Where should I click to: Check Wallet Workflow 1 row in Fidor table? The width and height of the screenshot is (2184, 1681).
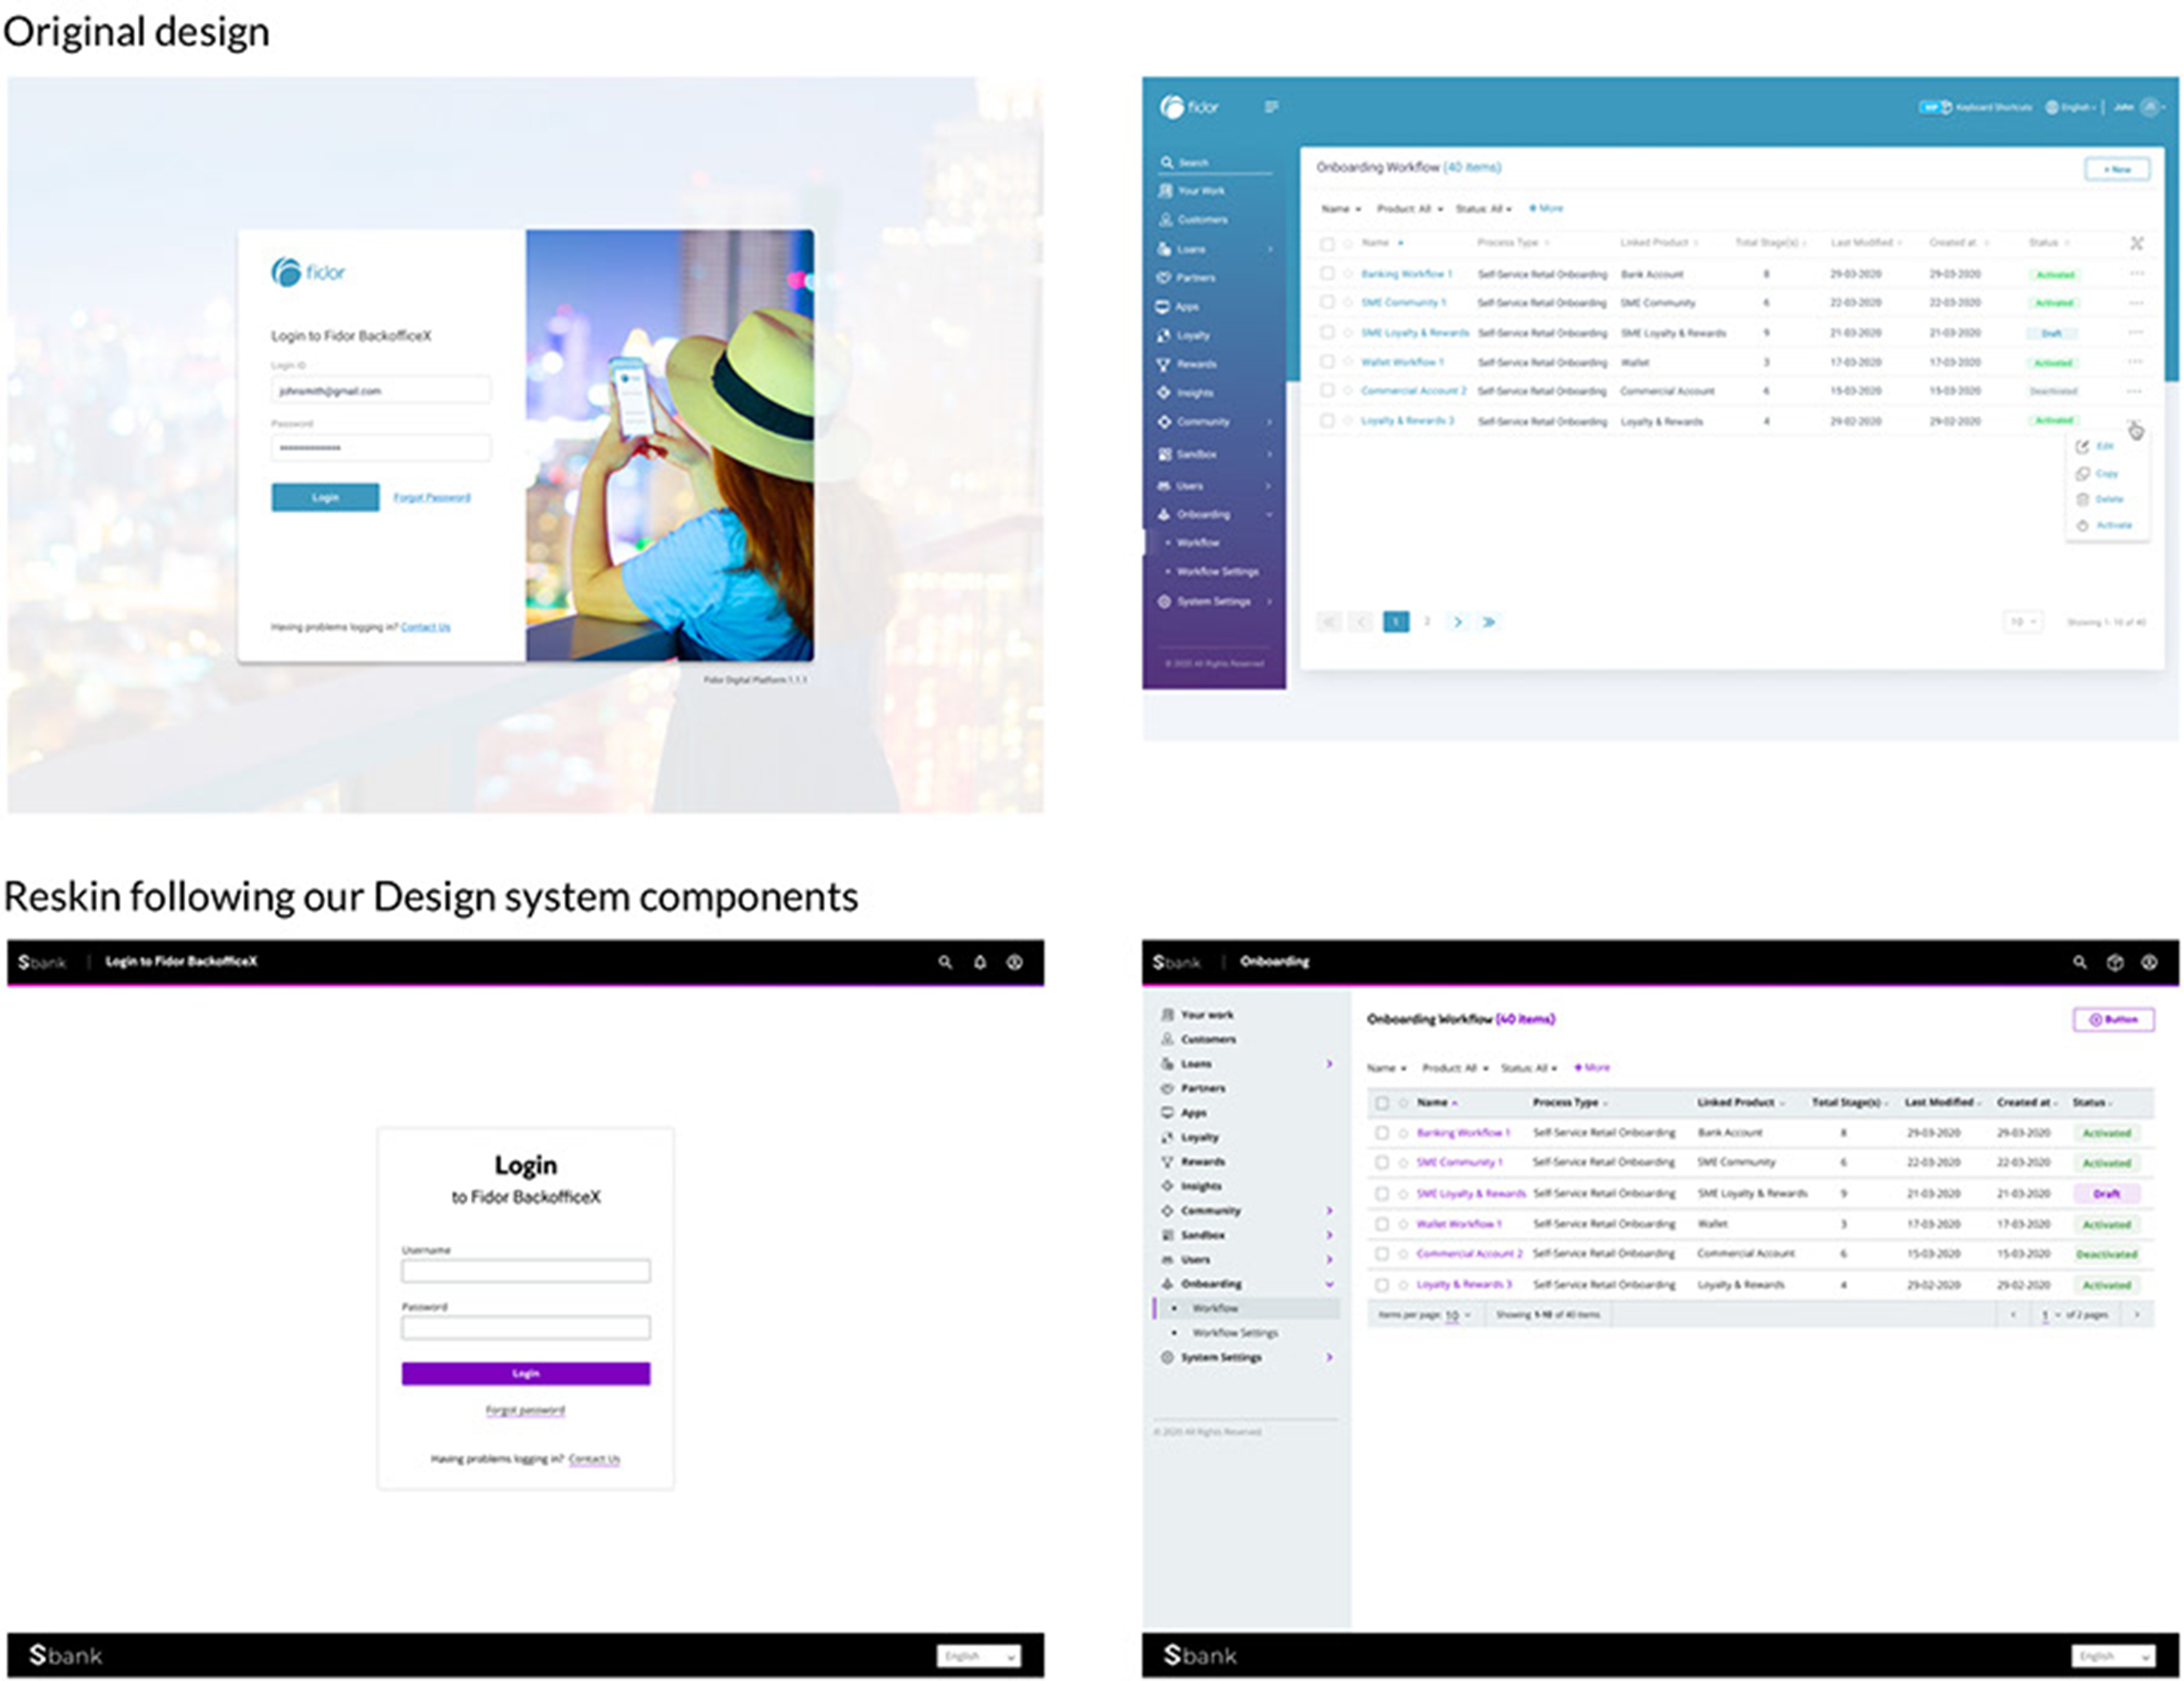coord(1327,361)
